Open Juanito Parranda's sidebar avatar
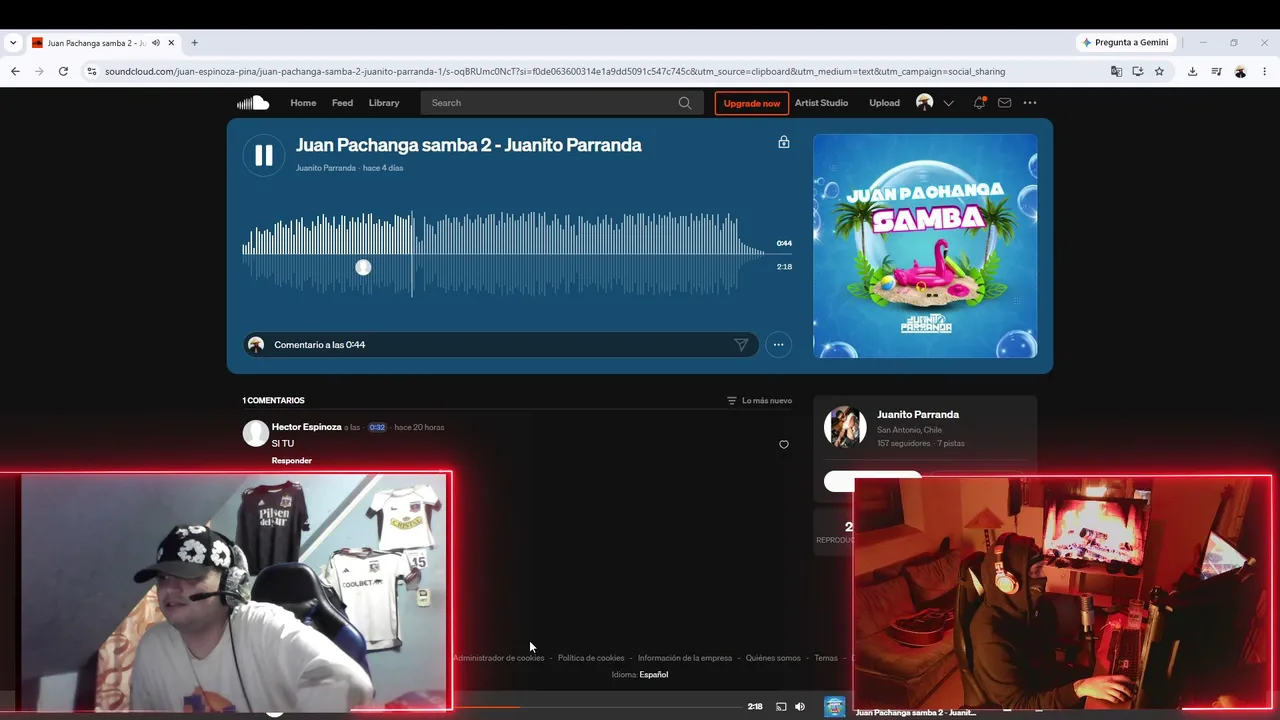 (845, 427)
